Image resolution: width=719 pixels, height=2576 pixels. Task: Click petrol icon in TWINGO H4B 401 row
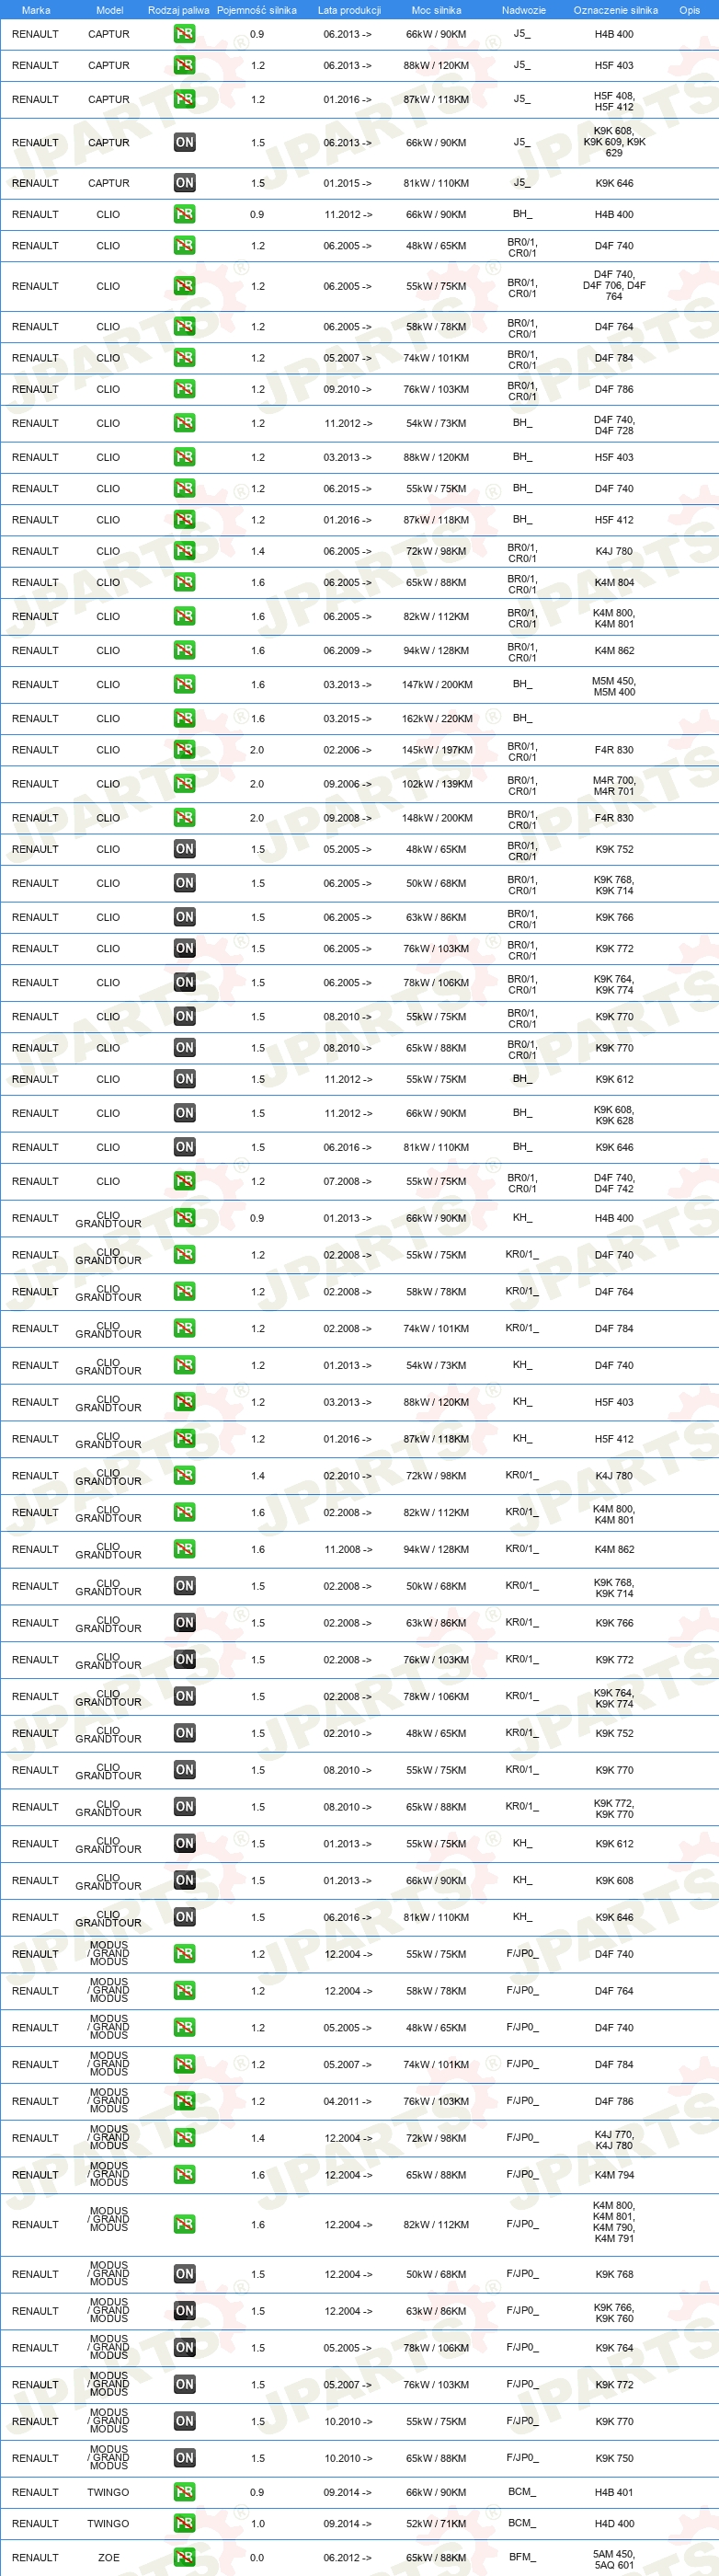184,2491
